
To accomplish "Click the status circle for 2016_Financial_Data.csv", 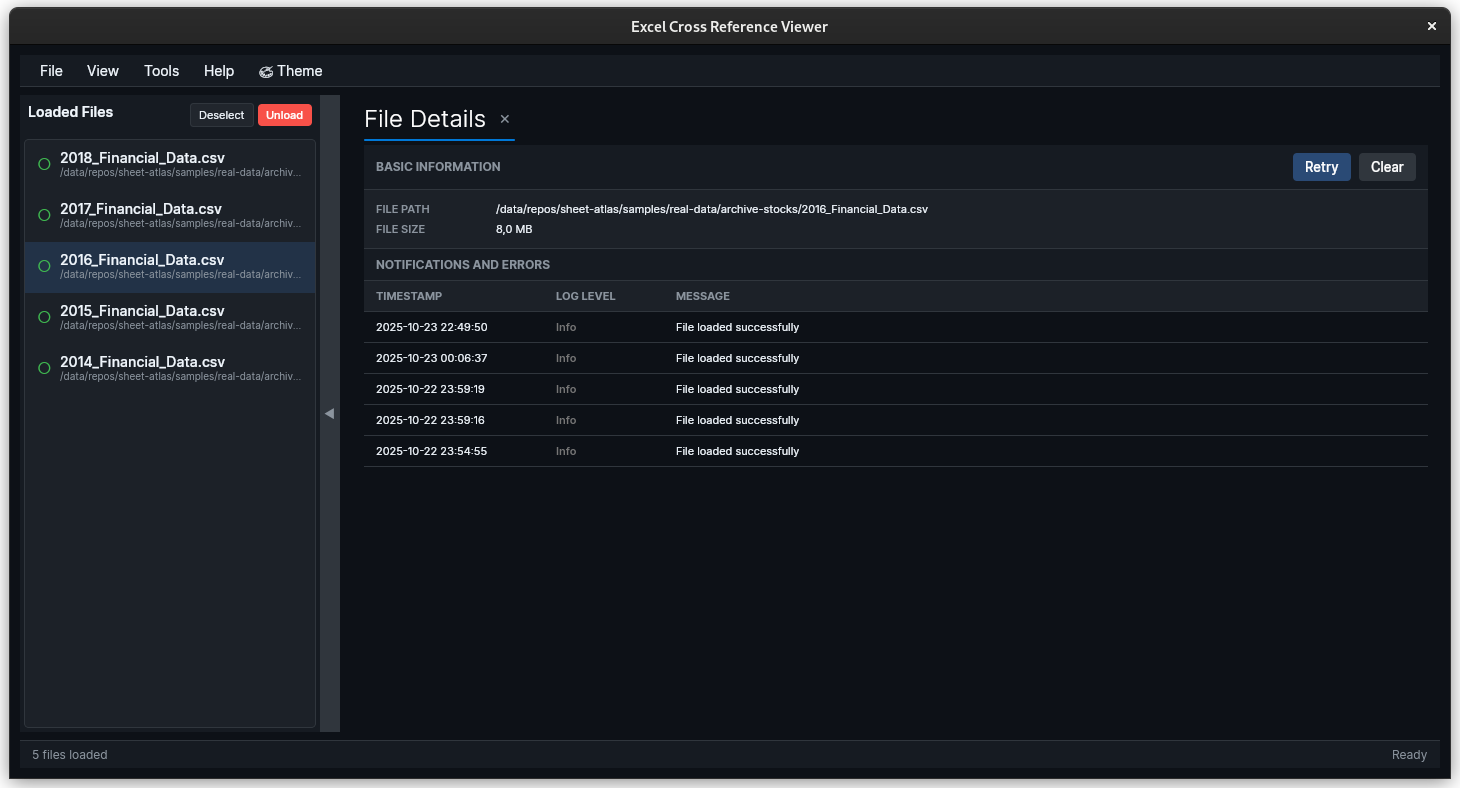I will pos(43,266).
